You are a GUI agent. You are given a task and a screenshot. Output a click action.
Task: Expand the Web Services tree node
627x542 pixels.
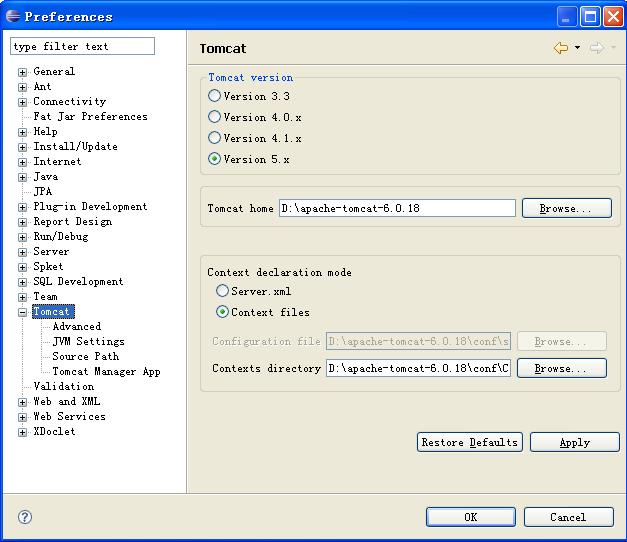click(22, 417)
